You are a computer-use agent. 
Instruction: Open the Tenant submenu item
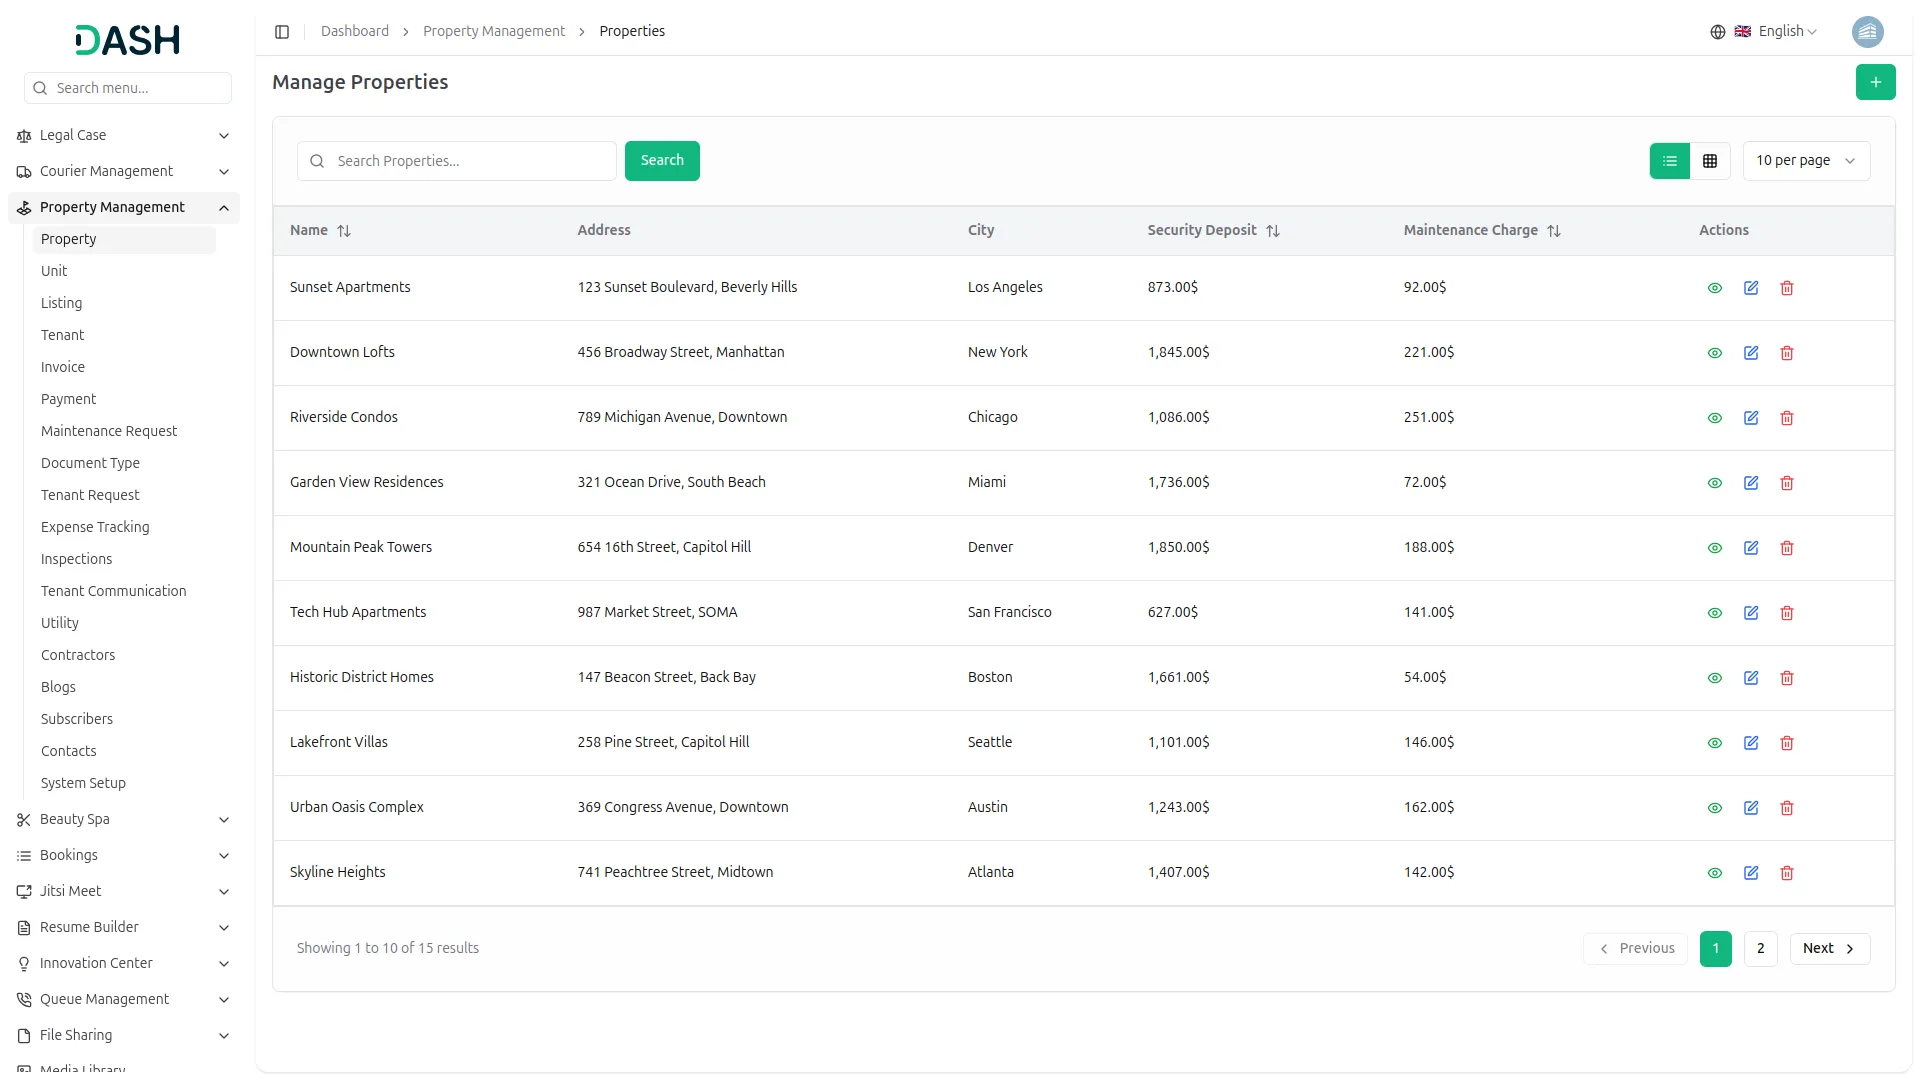click(x=62, y=335)
